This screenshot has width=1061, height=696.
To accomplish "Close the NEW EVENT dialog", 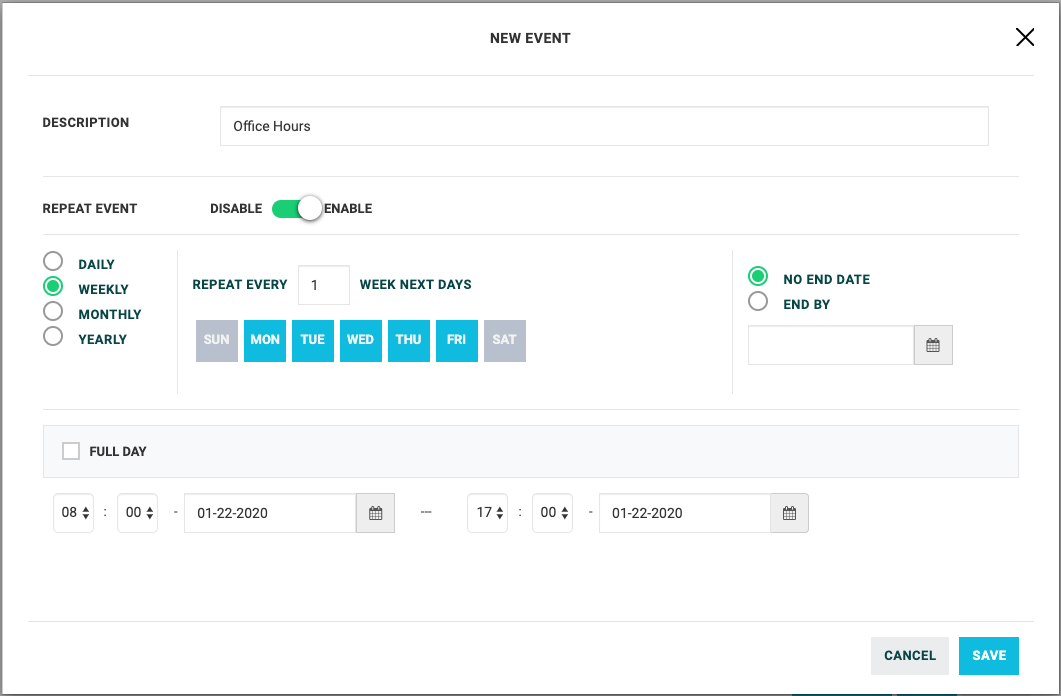I will pyautogui.click(x=1024, y=37).
